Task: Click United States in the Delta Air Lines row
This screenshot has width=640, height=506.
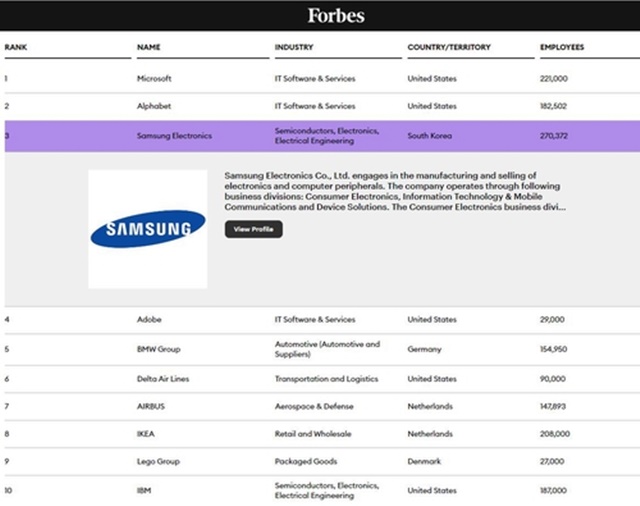Action: [432, 379]
